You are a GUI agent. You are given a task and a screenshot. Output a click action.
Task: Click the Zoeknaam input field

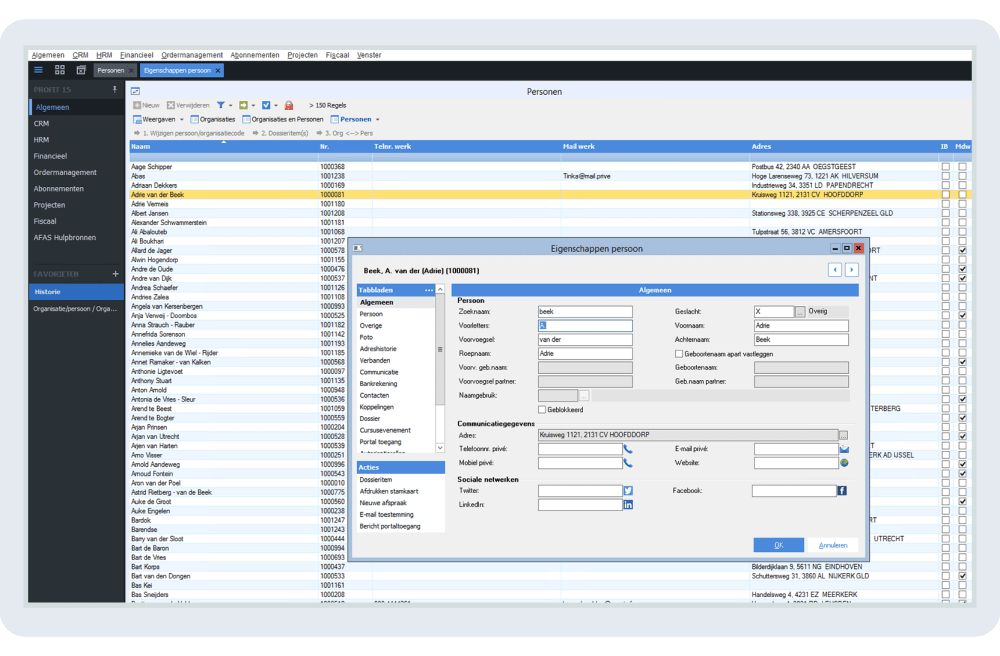point(584,312)
